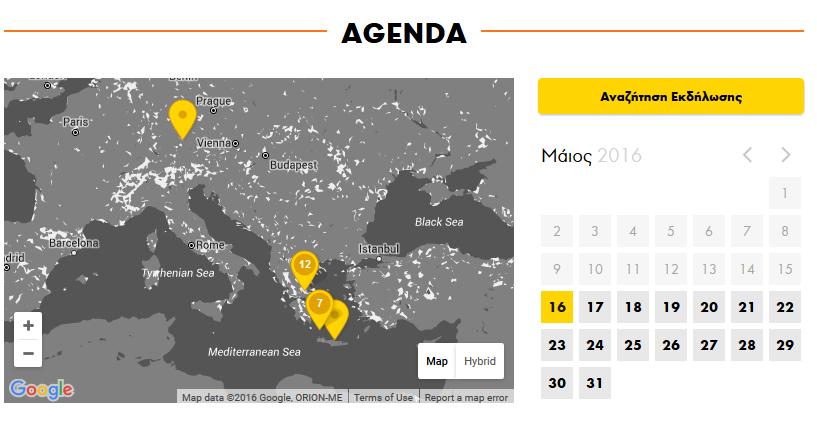Viewport: 817px width, 424px height.
Task: Select the Map view type
Action: (x=437, y=361)
